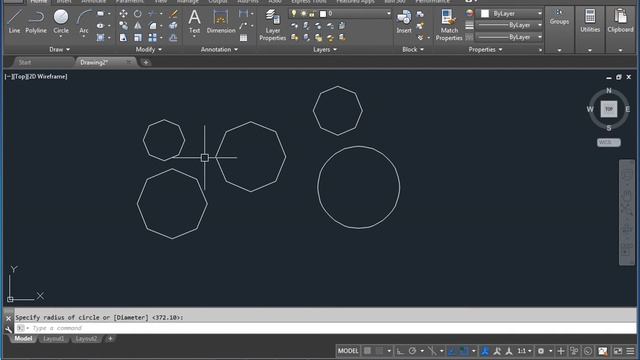Viewport: 640px width, 360px height.
Task: Close the command line window
Action: pos(9,318)
